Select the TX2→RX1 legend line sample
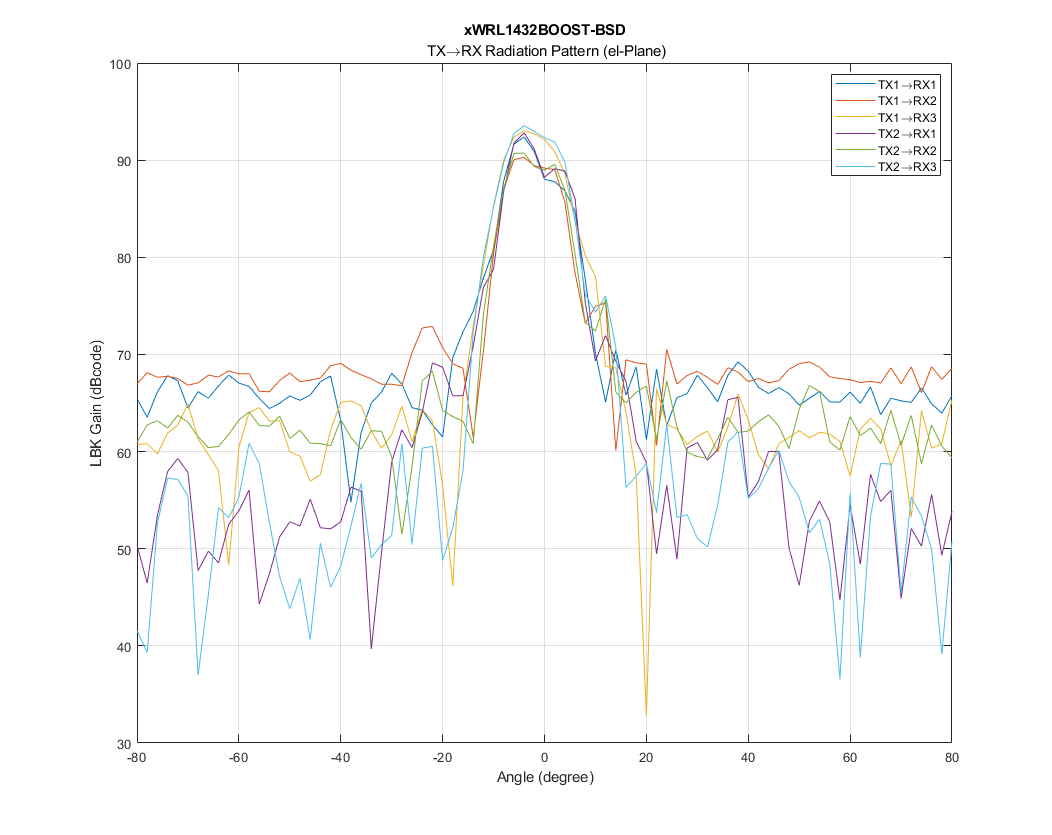 [855, 134]
